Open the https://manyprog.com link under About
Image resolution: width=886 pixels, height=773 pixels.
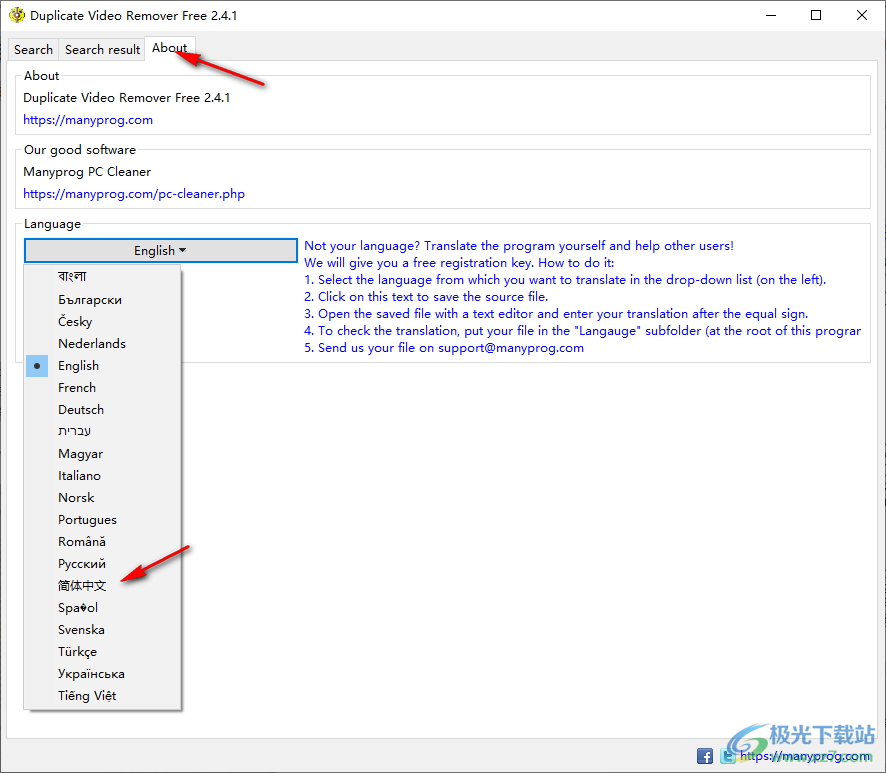88,120
